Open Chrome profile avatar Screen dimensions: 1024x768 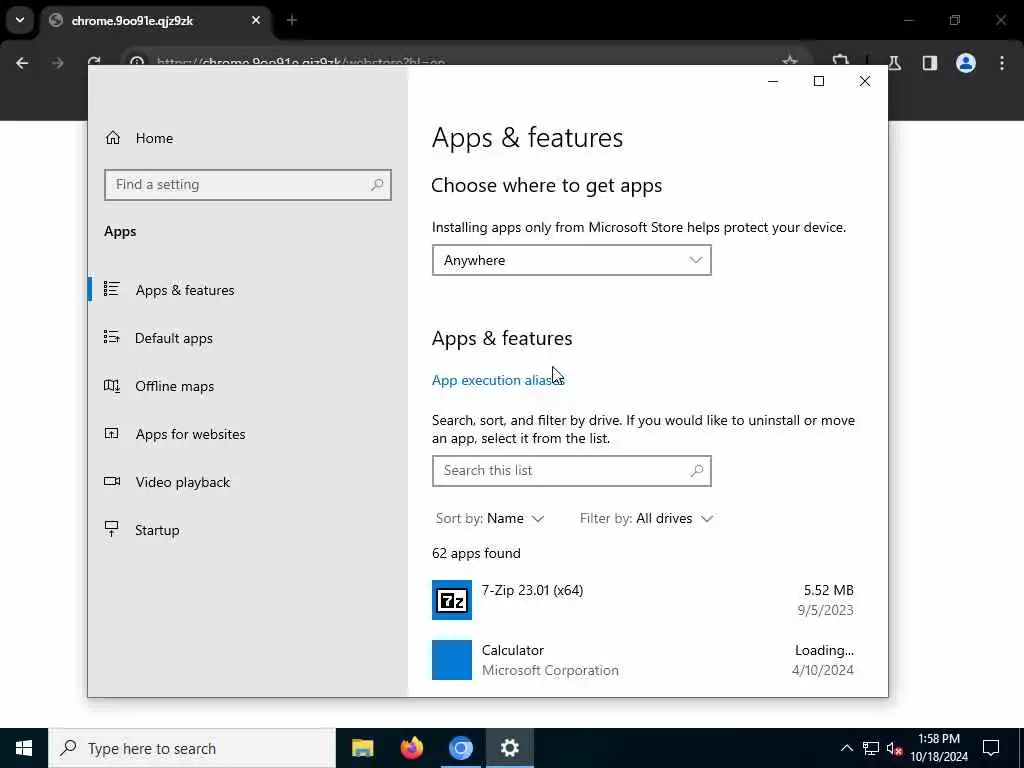click(x=966, y=63)
